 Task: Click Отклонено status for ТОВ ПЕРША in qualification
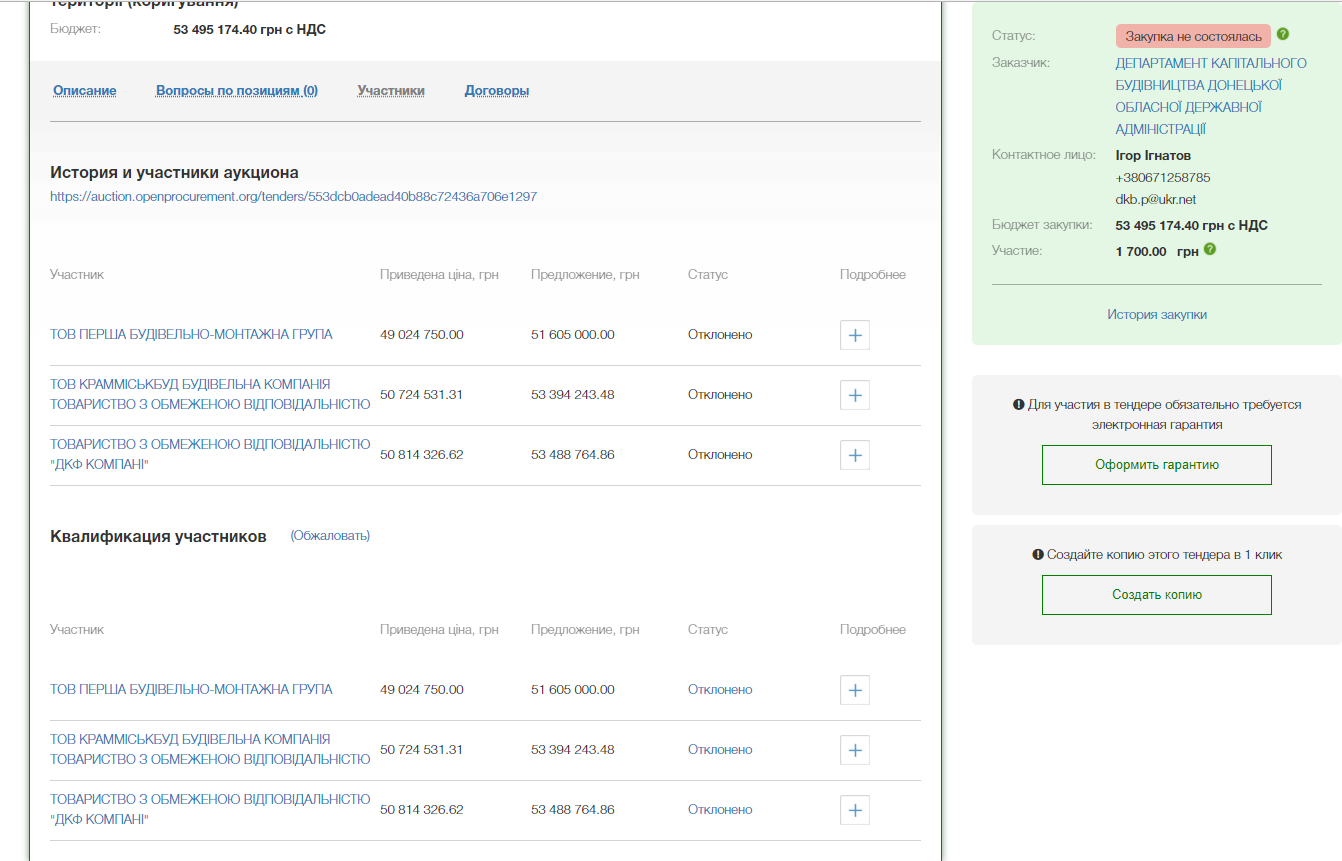pyautogui.click(x=720, y=690)
